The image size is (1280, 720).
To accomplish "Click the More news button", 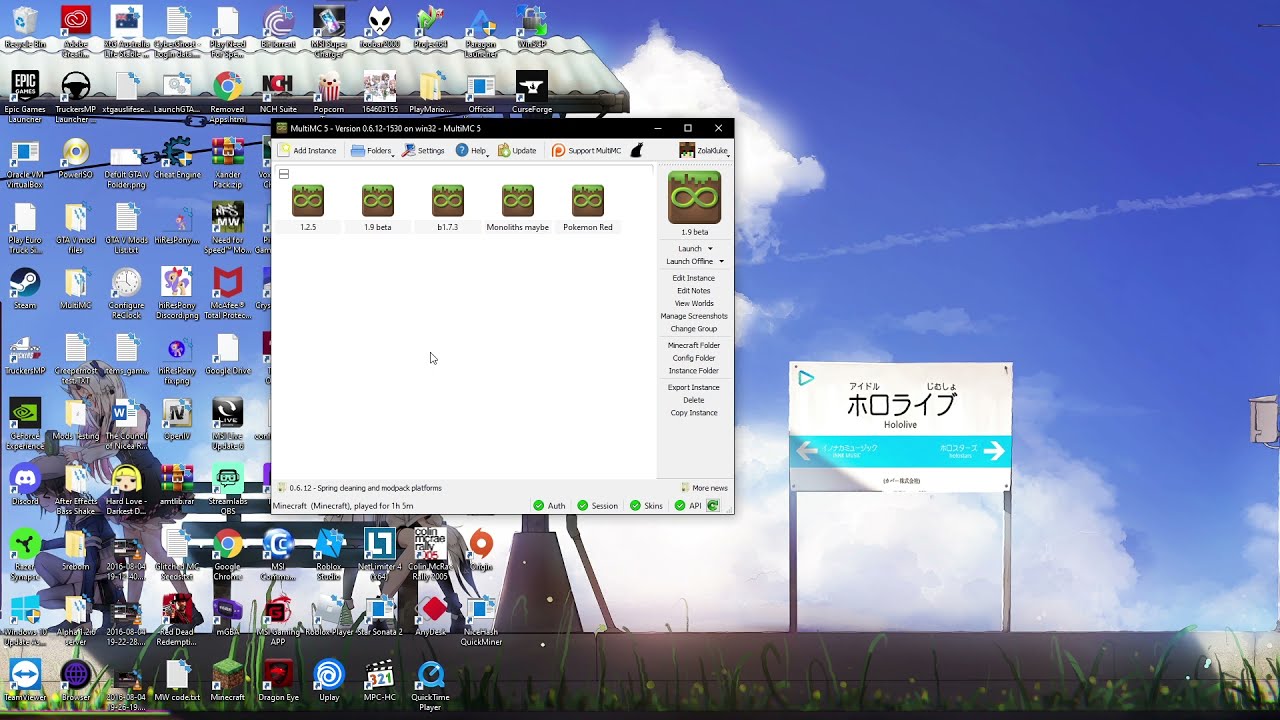I will click(x=704, y=488).
